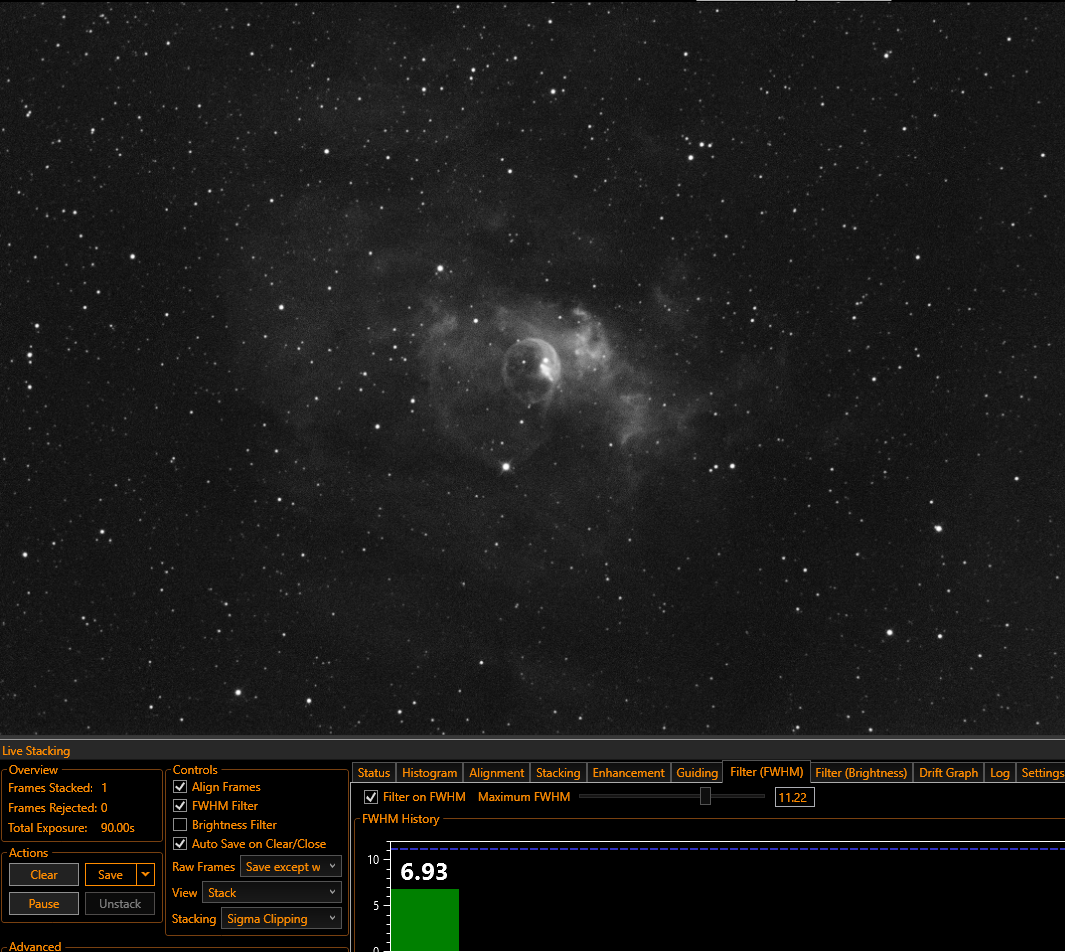The width and height of the screenshot is (1065, 952).
Task: Open the Guiding tab
Action: point(697,773)
